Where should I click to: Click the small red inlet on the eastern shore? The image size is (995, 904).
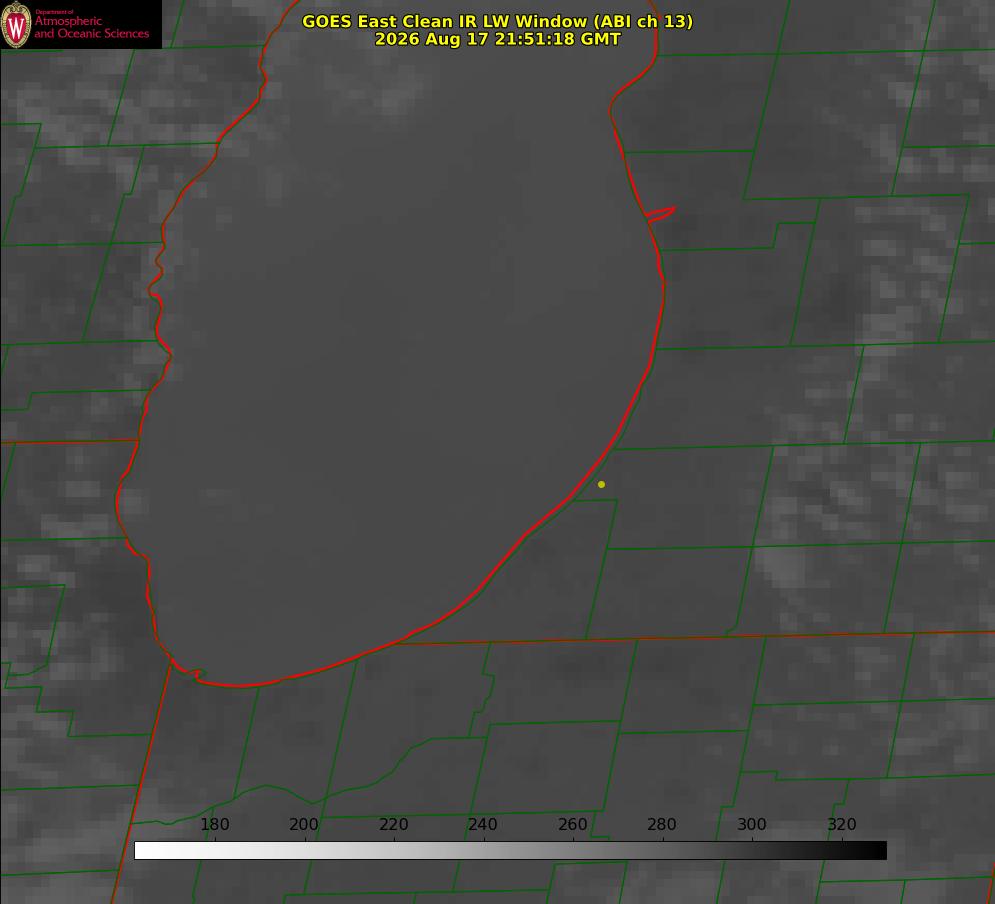click(661, 213)
